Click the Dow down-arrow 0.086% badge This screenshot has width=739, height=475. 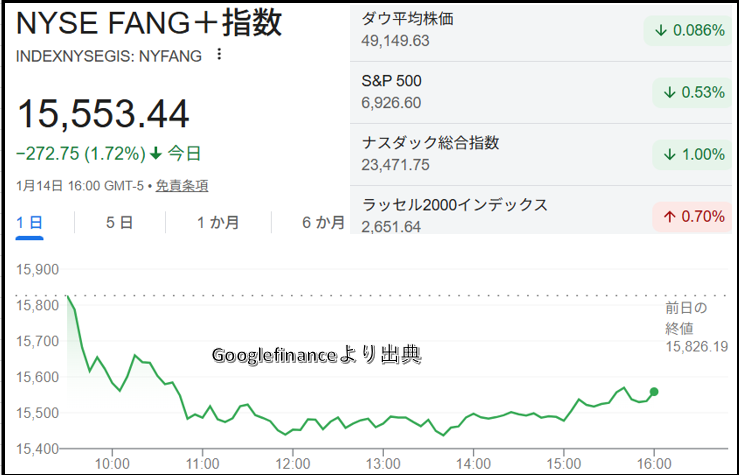(689, 30)
